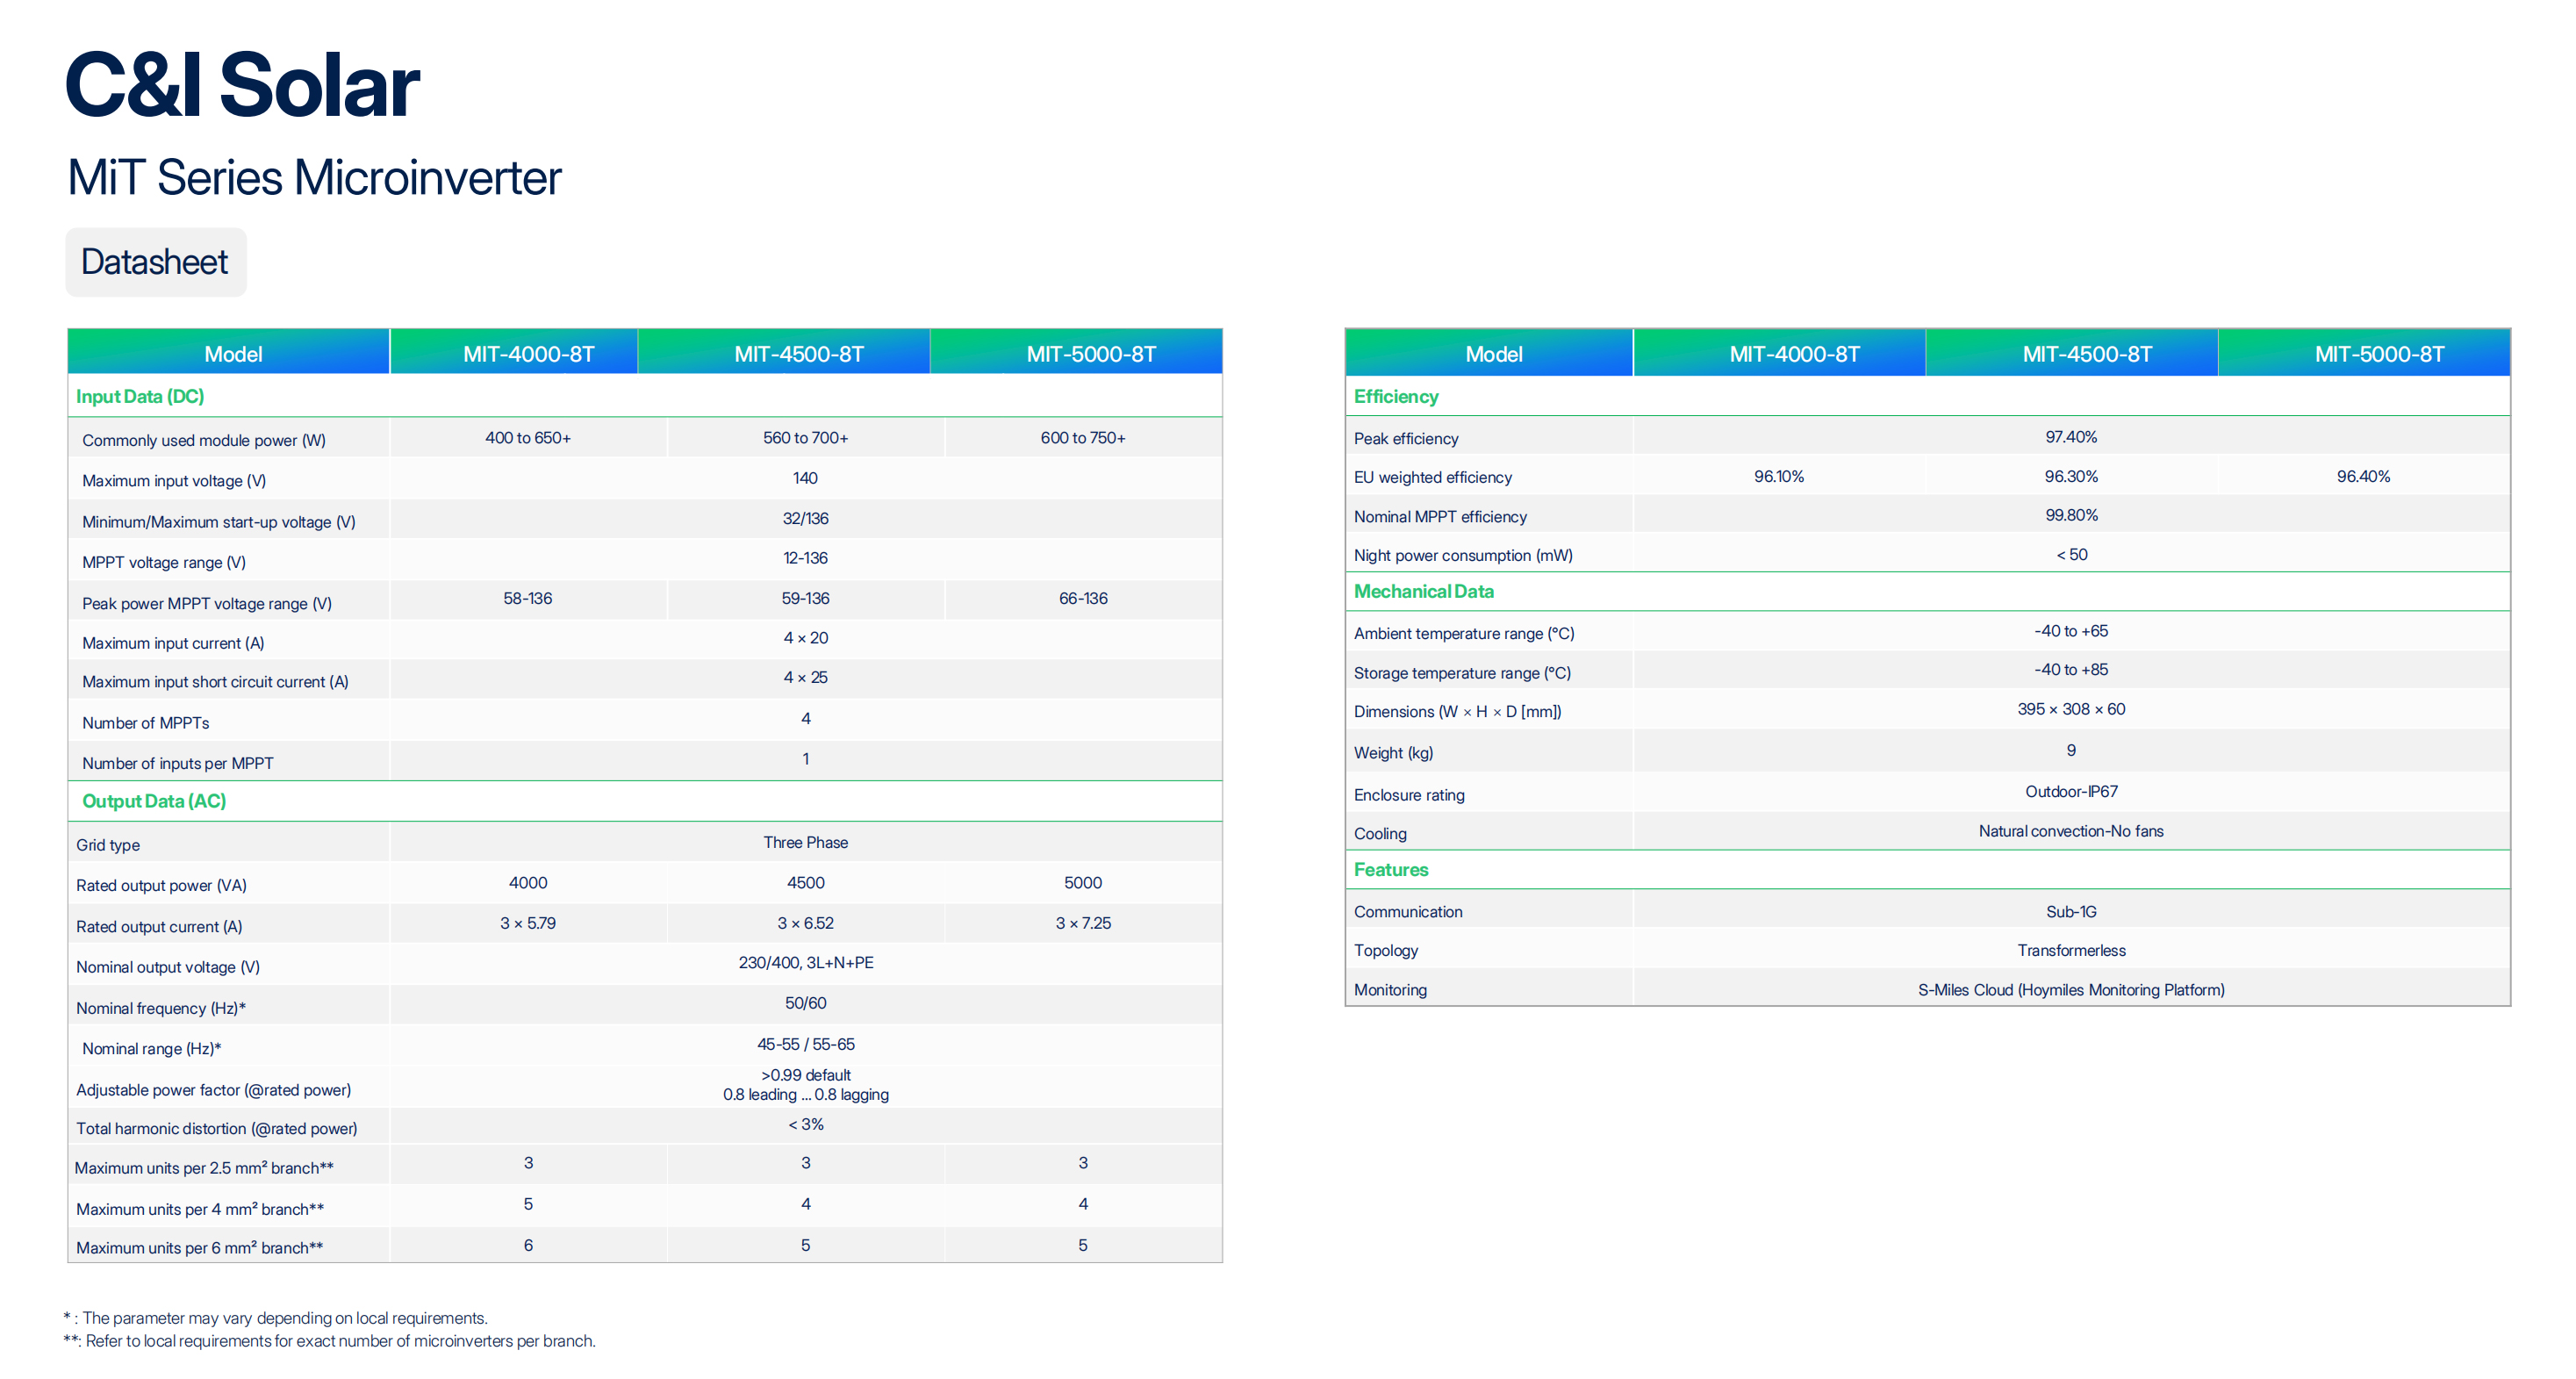Image resolution: width=2576 pixels, height=1379 pixels.
Task: Click Peak efficiency value 97.40%
Action: pyautogui.click(x=2070, y=437)
